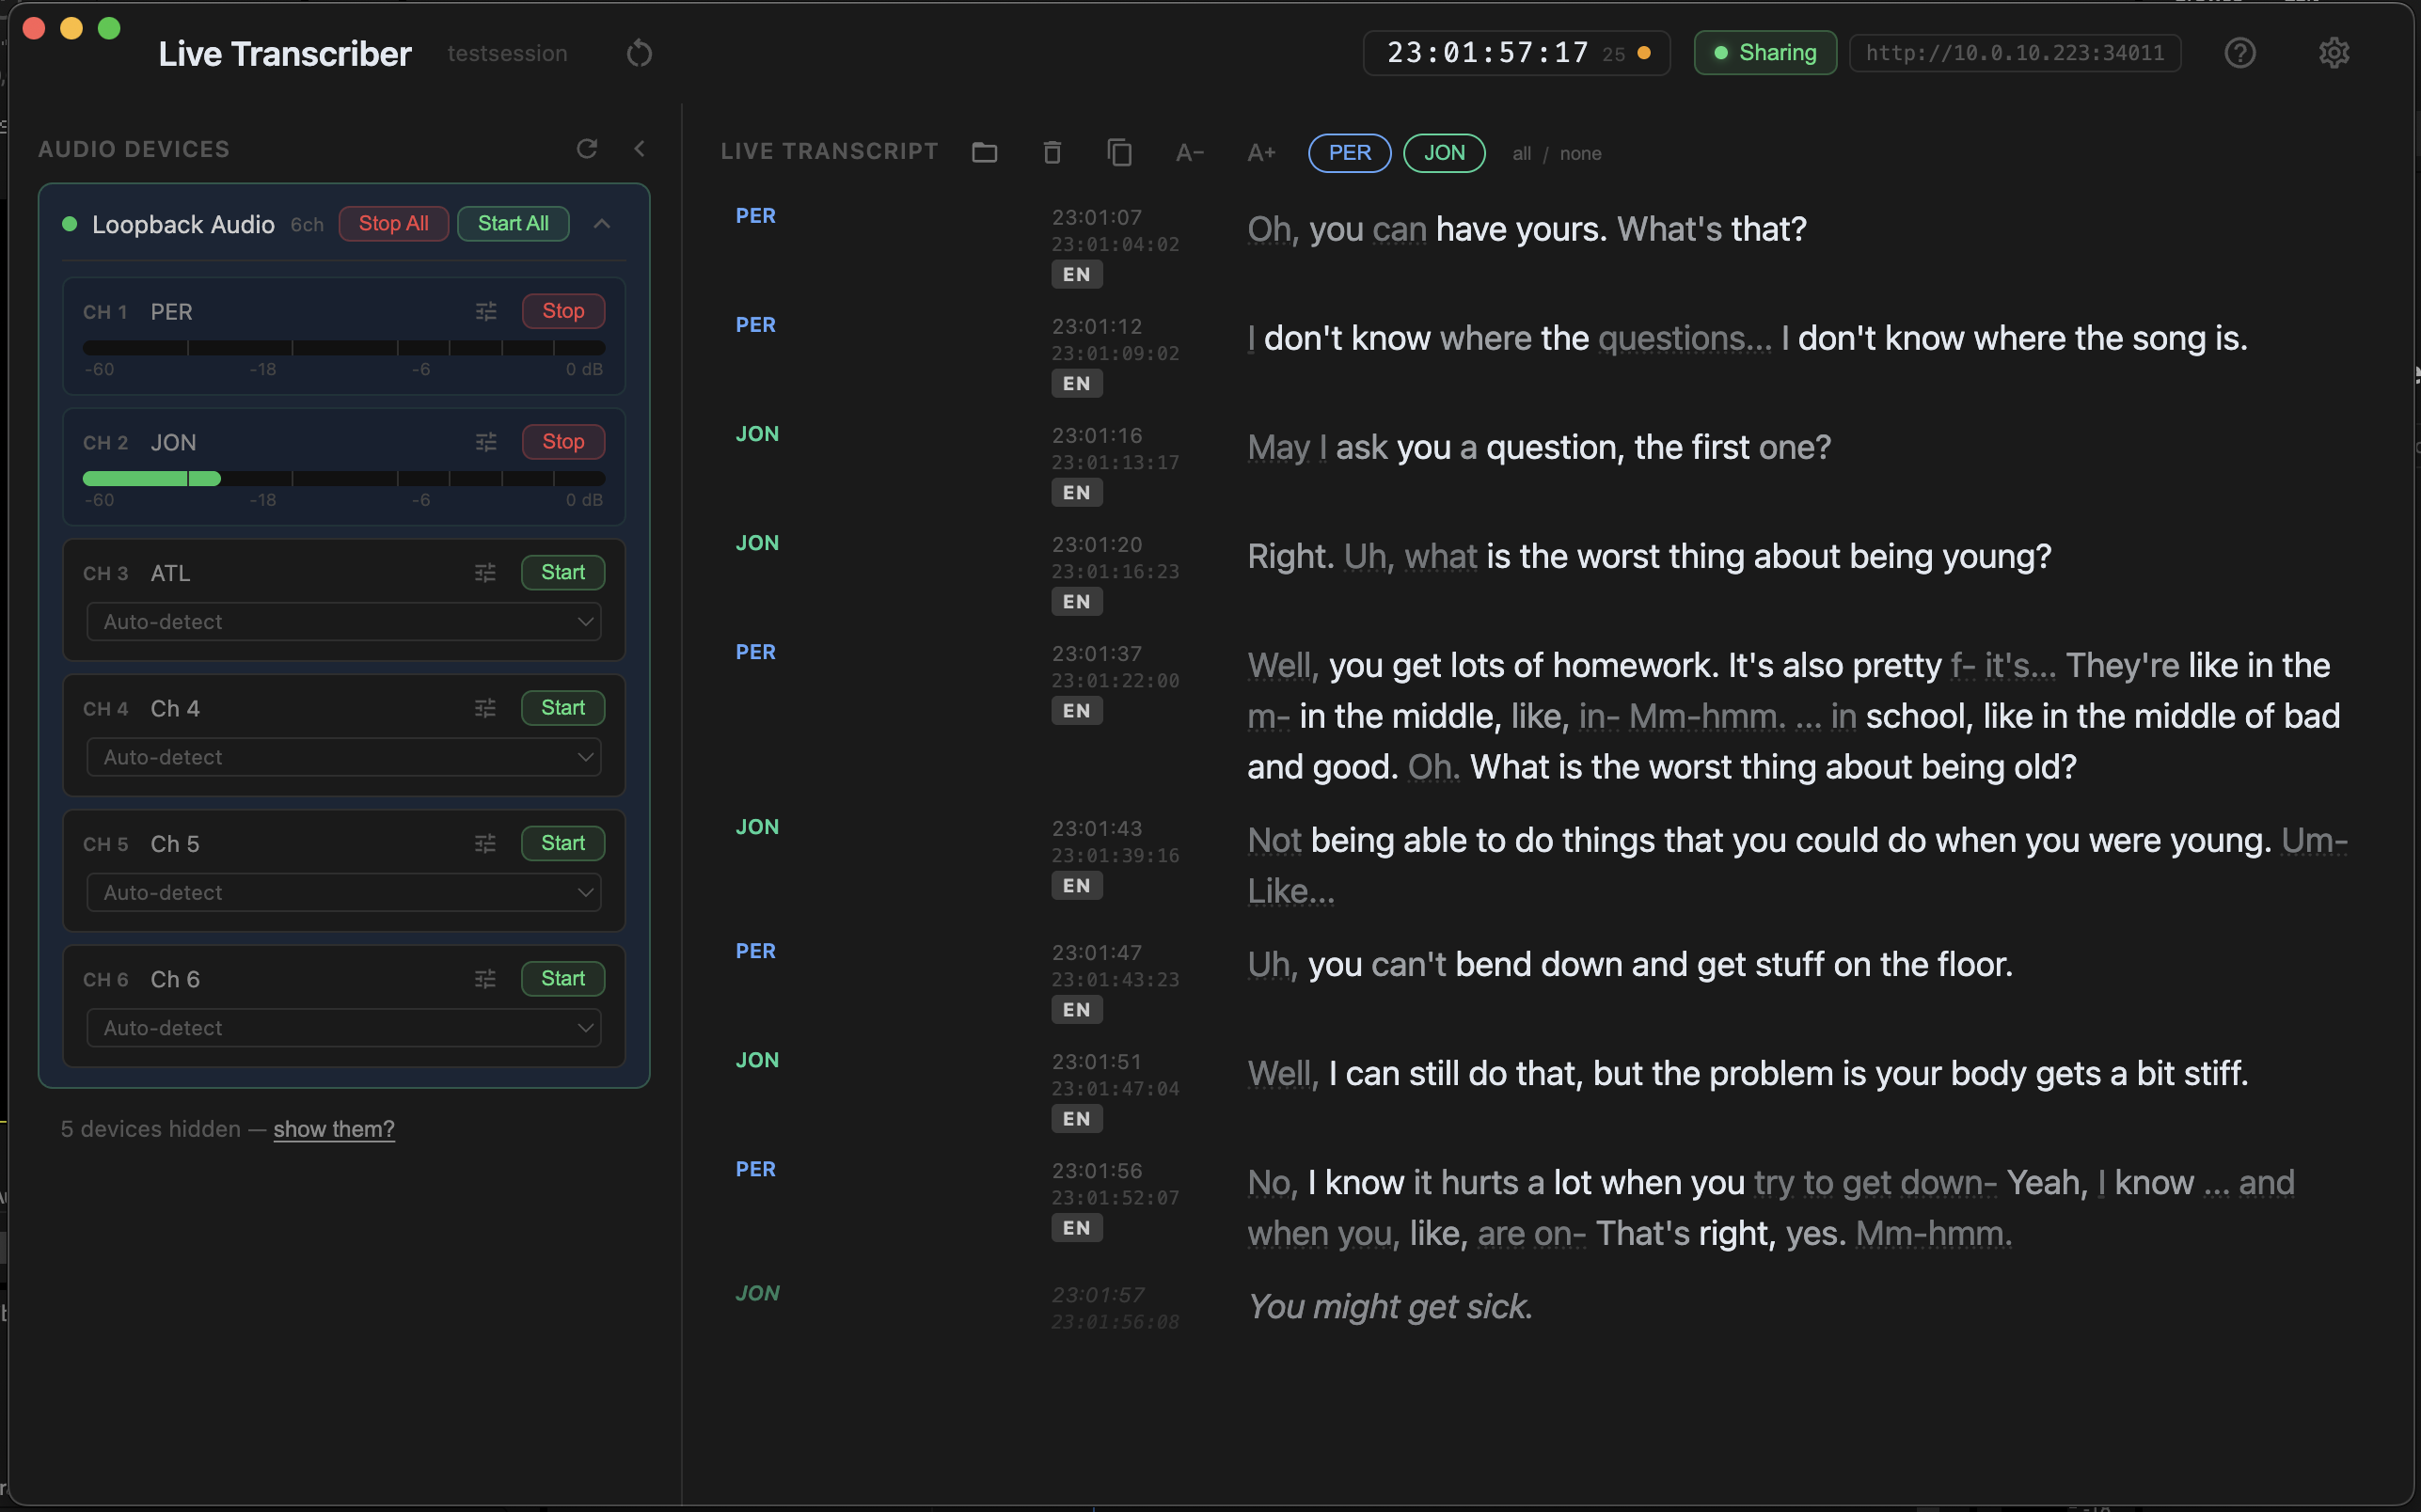Click the CH 1 PER level meter
Image resolution: width=2421 pixels, height=1512 pixels.
[x=344, y=348]
